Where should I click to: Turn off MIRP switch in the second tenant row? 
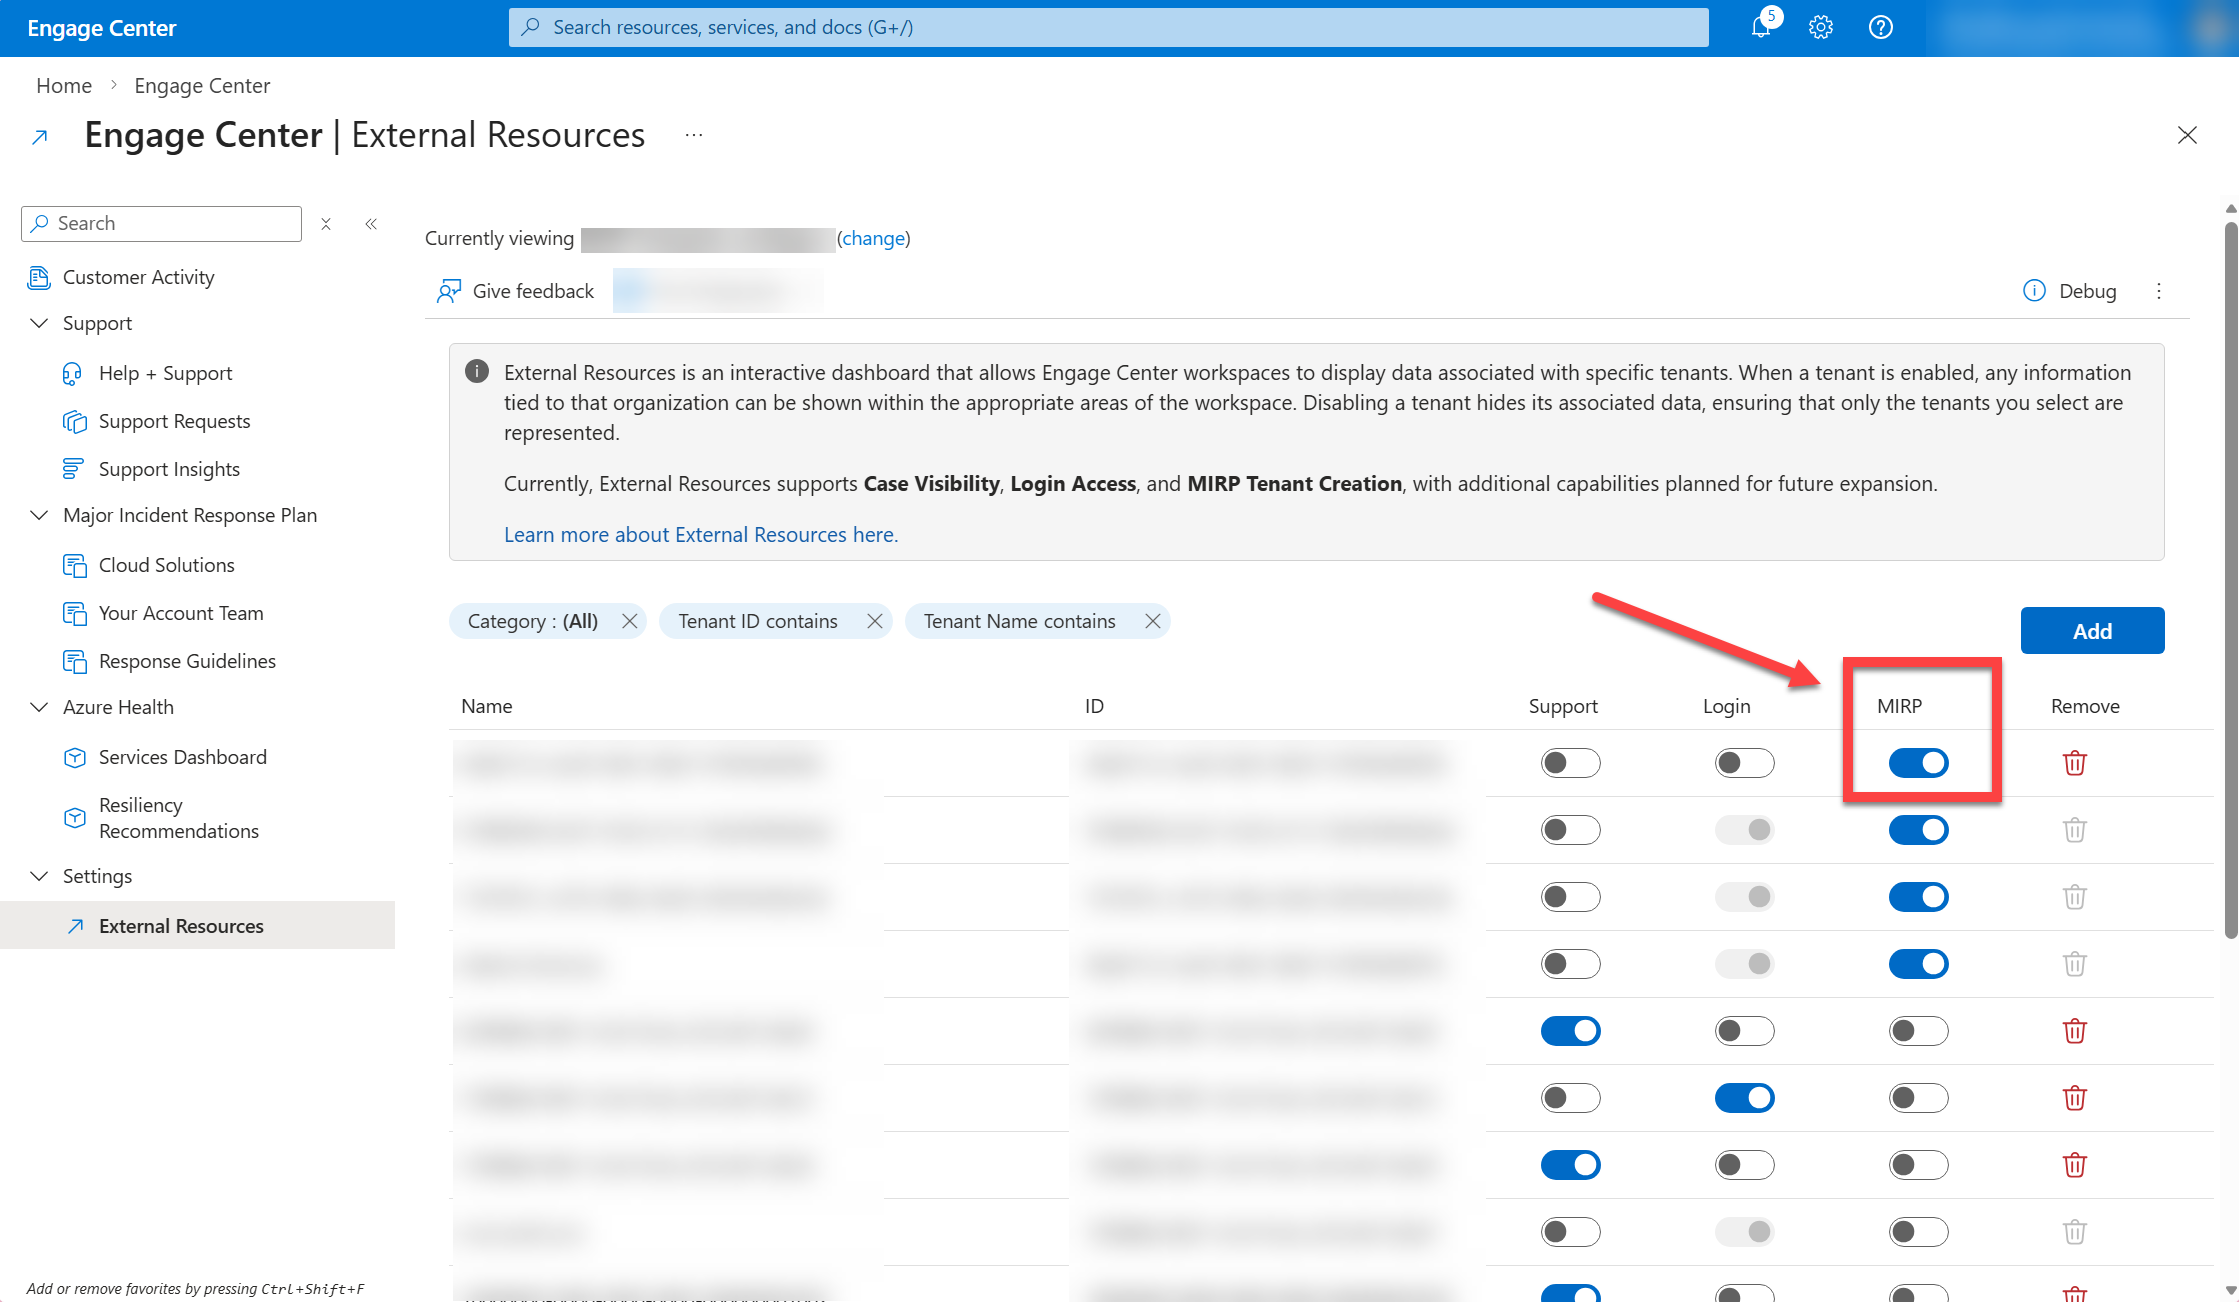pos(1918,830)
